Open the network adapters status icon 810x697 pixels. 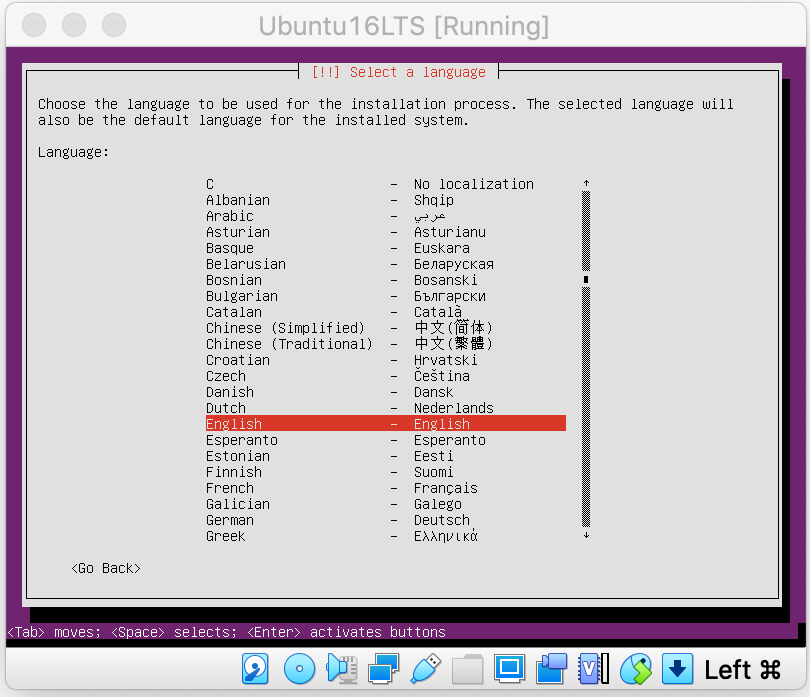point(384,668)
